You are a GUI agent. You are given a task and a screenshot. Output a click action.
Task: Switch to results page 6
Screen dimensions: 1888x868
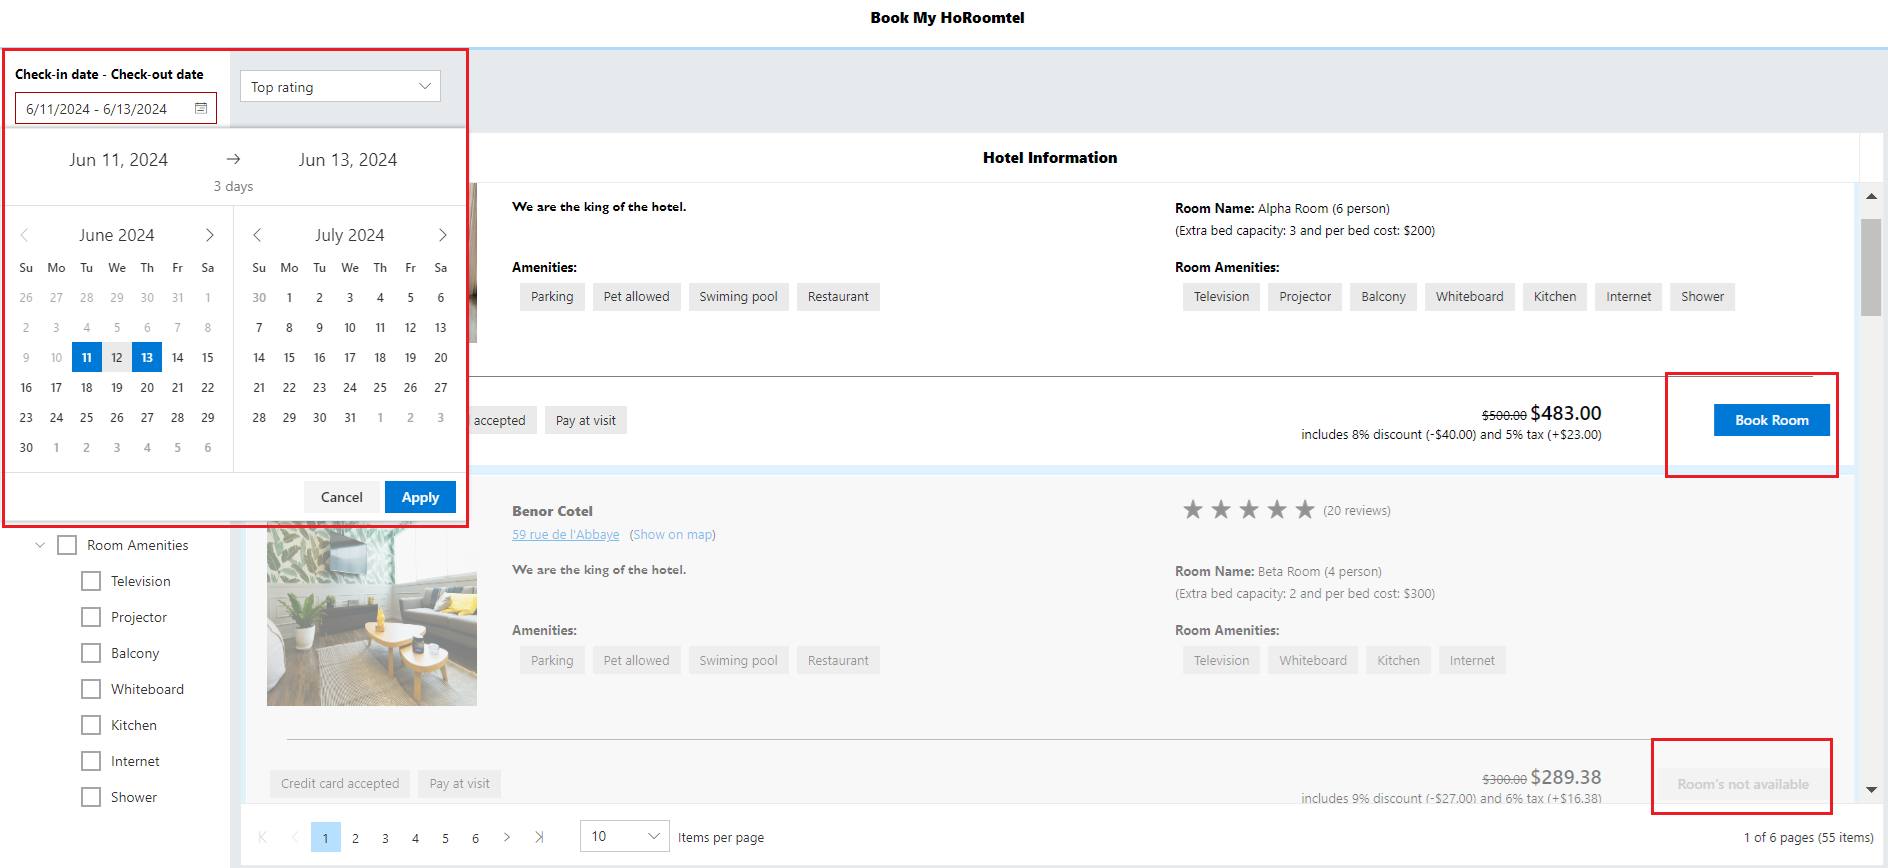click(475, 838)
